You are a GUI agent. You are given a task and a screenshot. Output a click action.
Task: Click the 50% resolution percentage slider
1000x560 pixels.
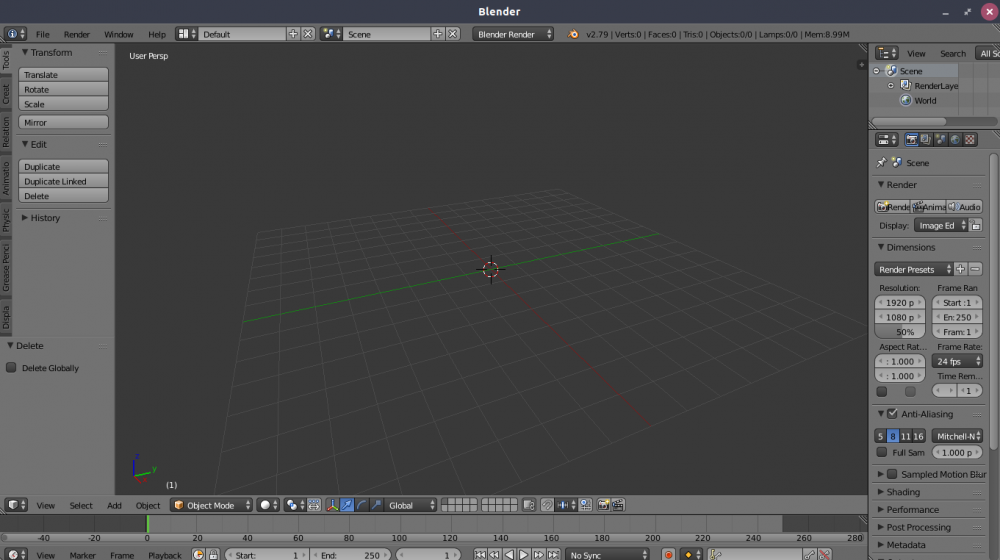click(x=900, y=332)
